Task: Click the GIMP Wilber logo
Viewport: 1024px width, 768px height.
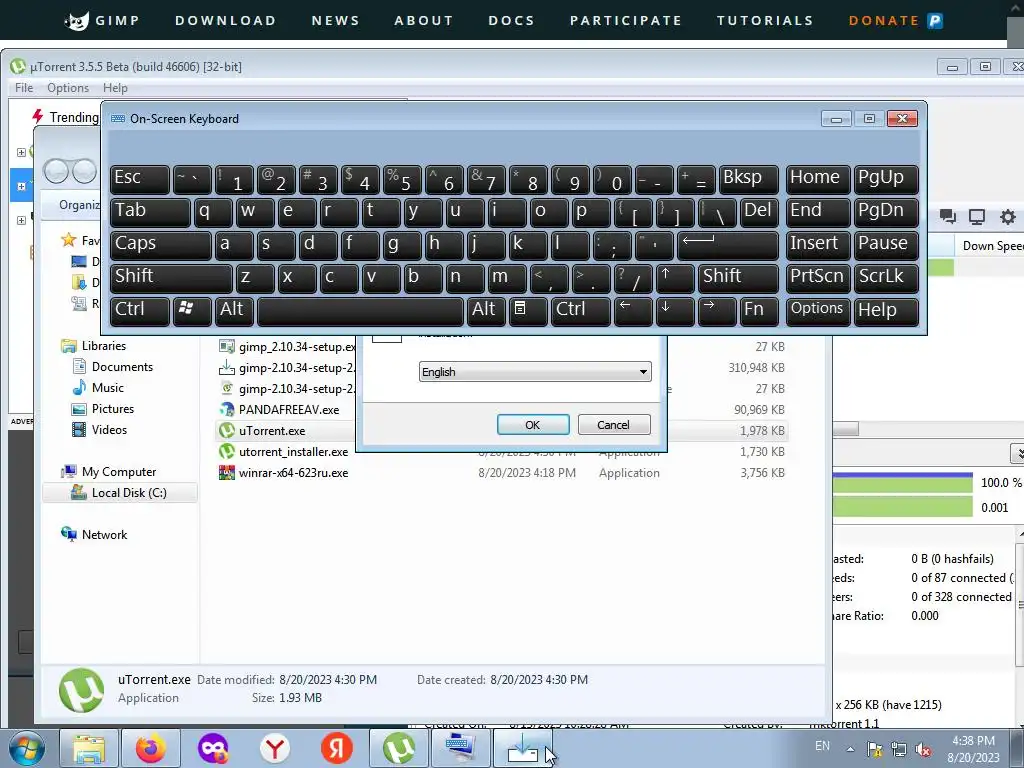Action: click(x=77, y=20)
